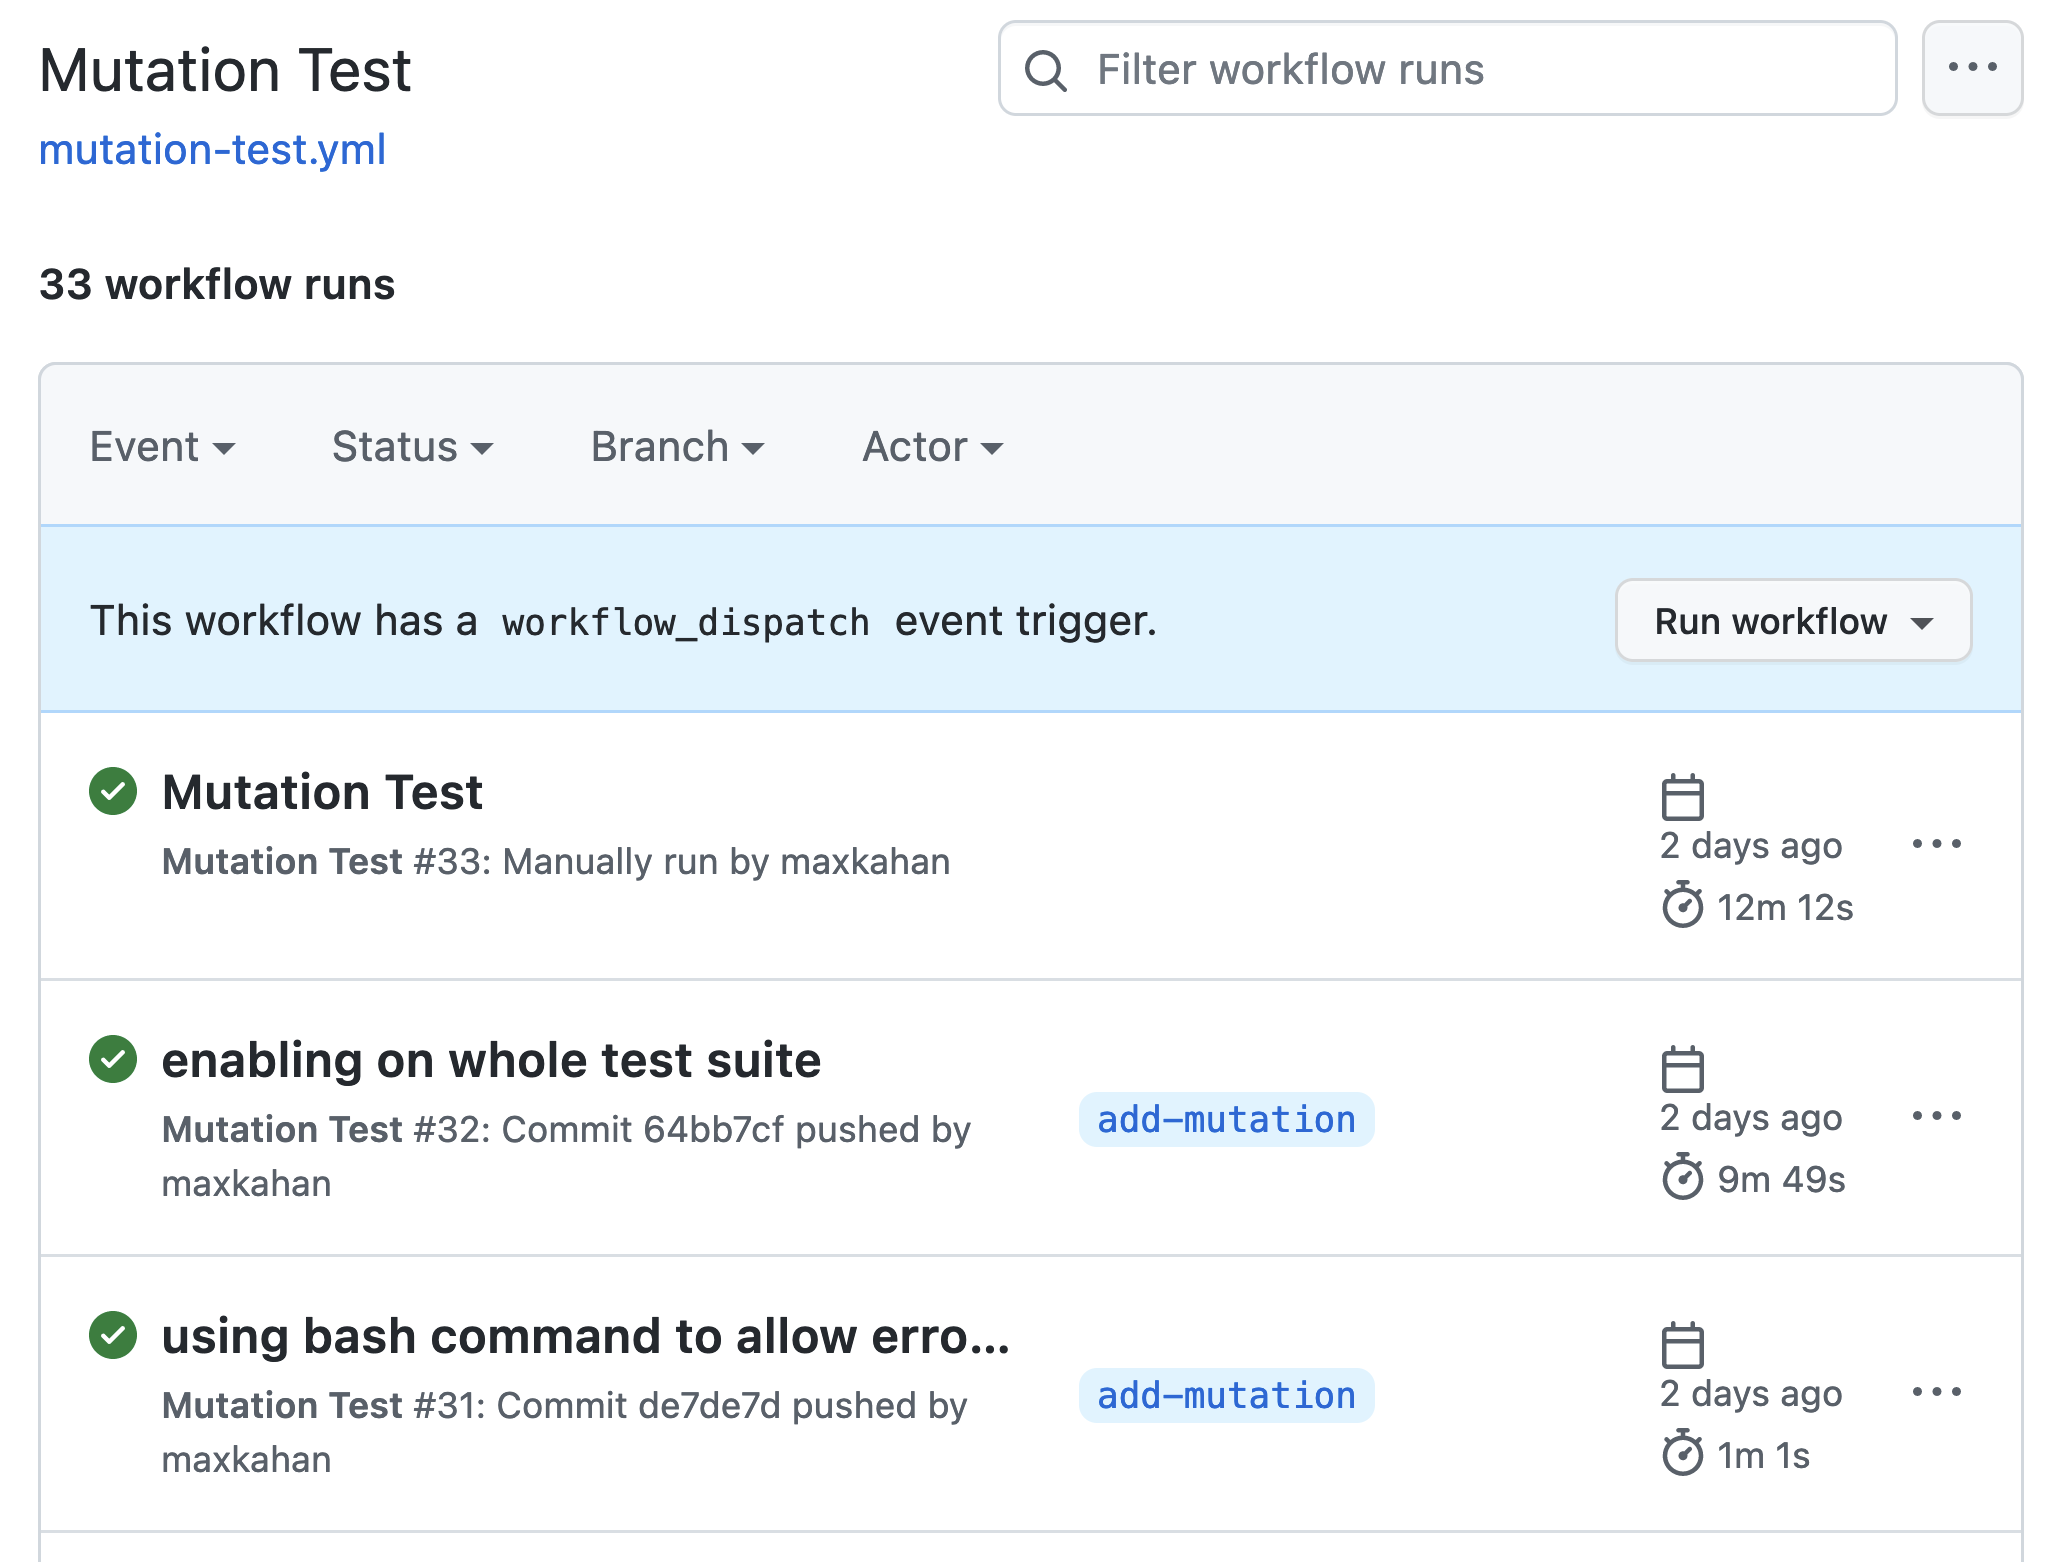Open the 'using bash command to allow erro...' run

coord(586,1336)
